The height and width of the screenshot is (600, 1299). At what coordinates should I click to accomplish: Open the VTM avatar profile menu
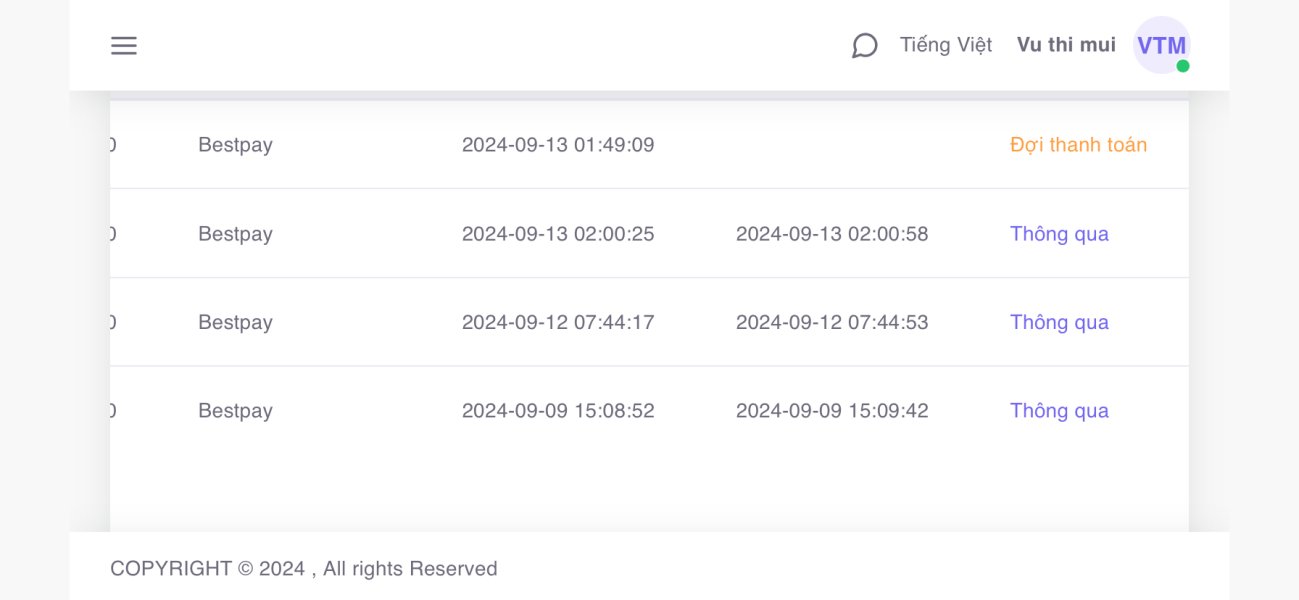click(1160, 45)
